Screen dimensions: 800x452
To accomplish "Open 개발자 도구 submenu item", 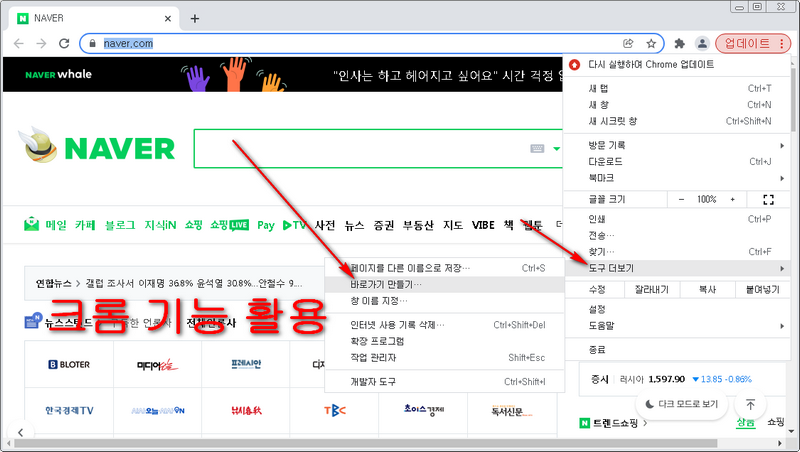I will (444, 382).
